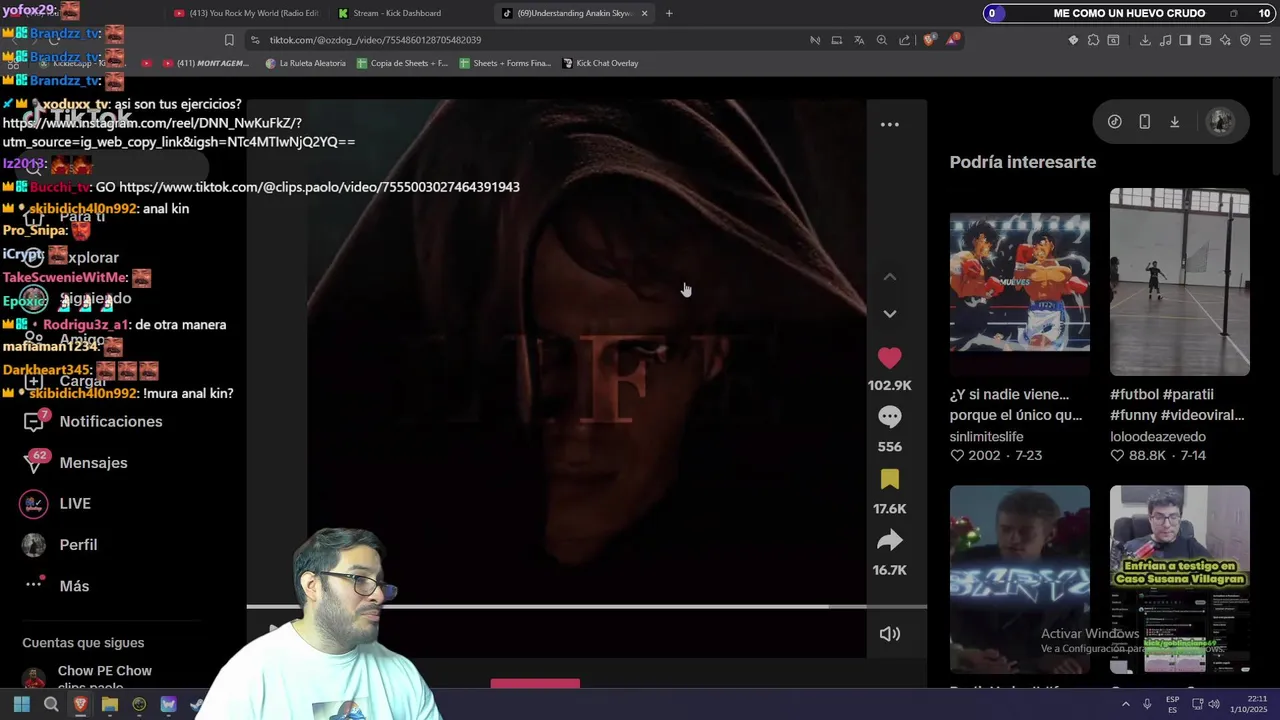Click the TikTok coins icon at top right
Screen dimensions: 1280x720
(x=1115, y=122)
